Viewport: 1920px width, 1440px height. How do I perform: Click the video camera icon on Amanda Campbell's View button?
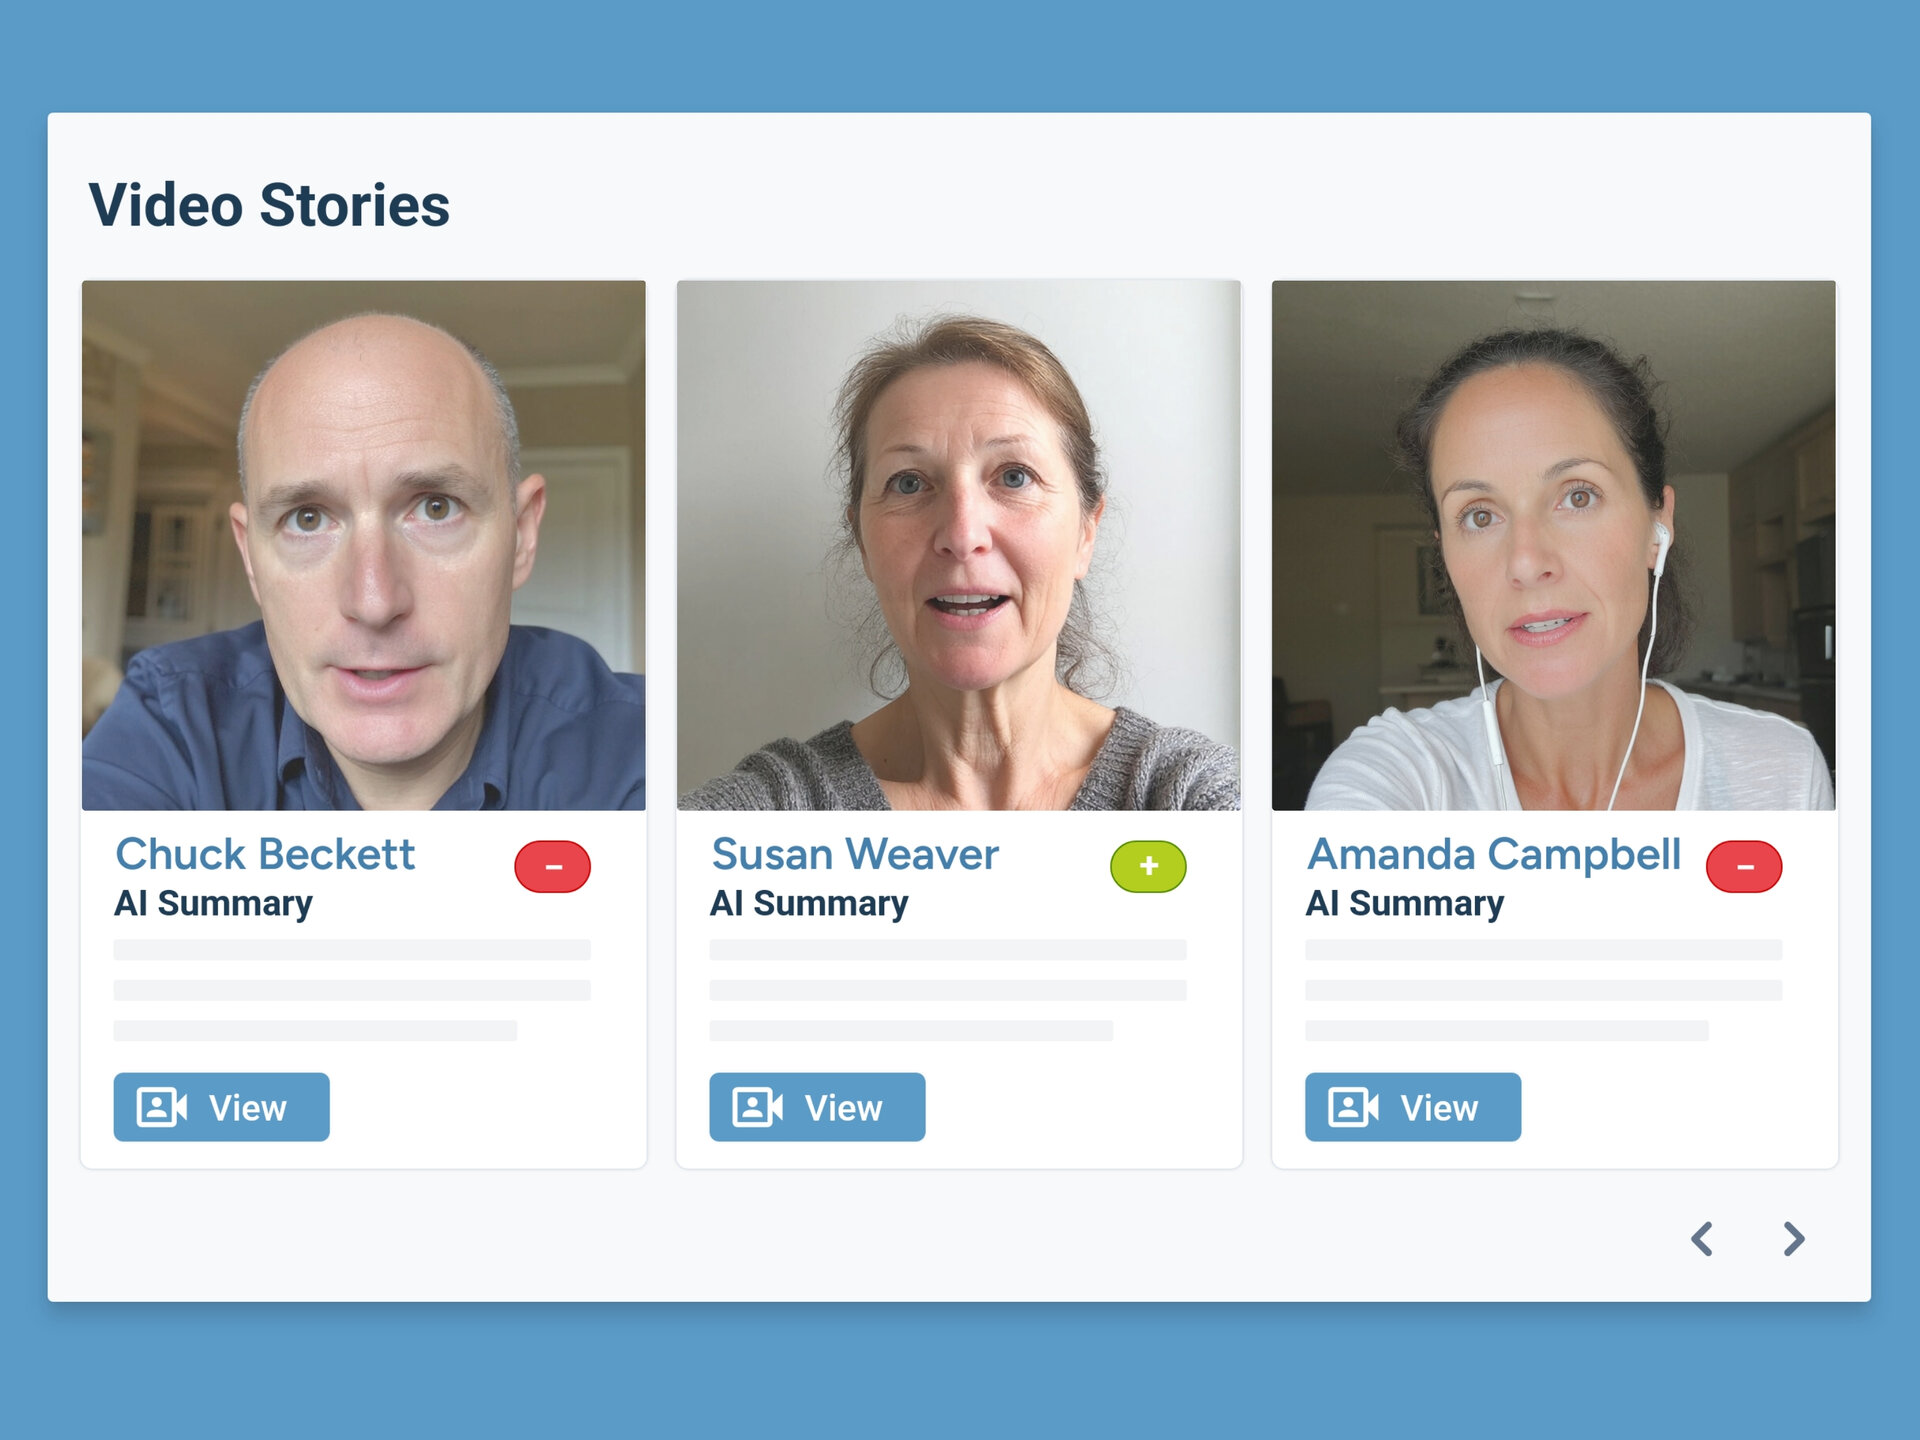[1353, 1107]
